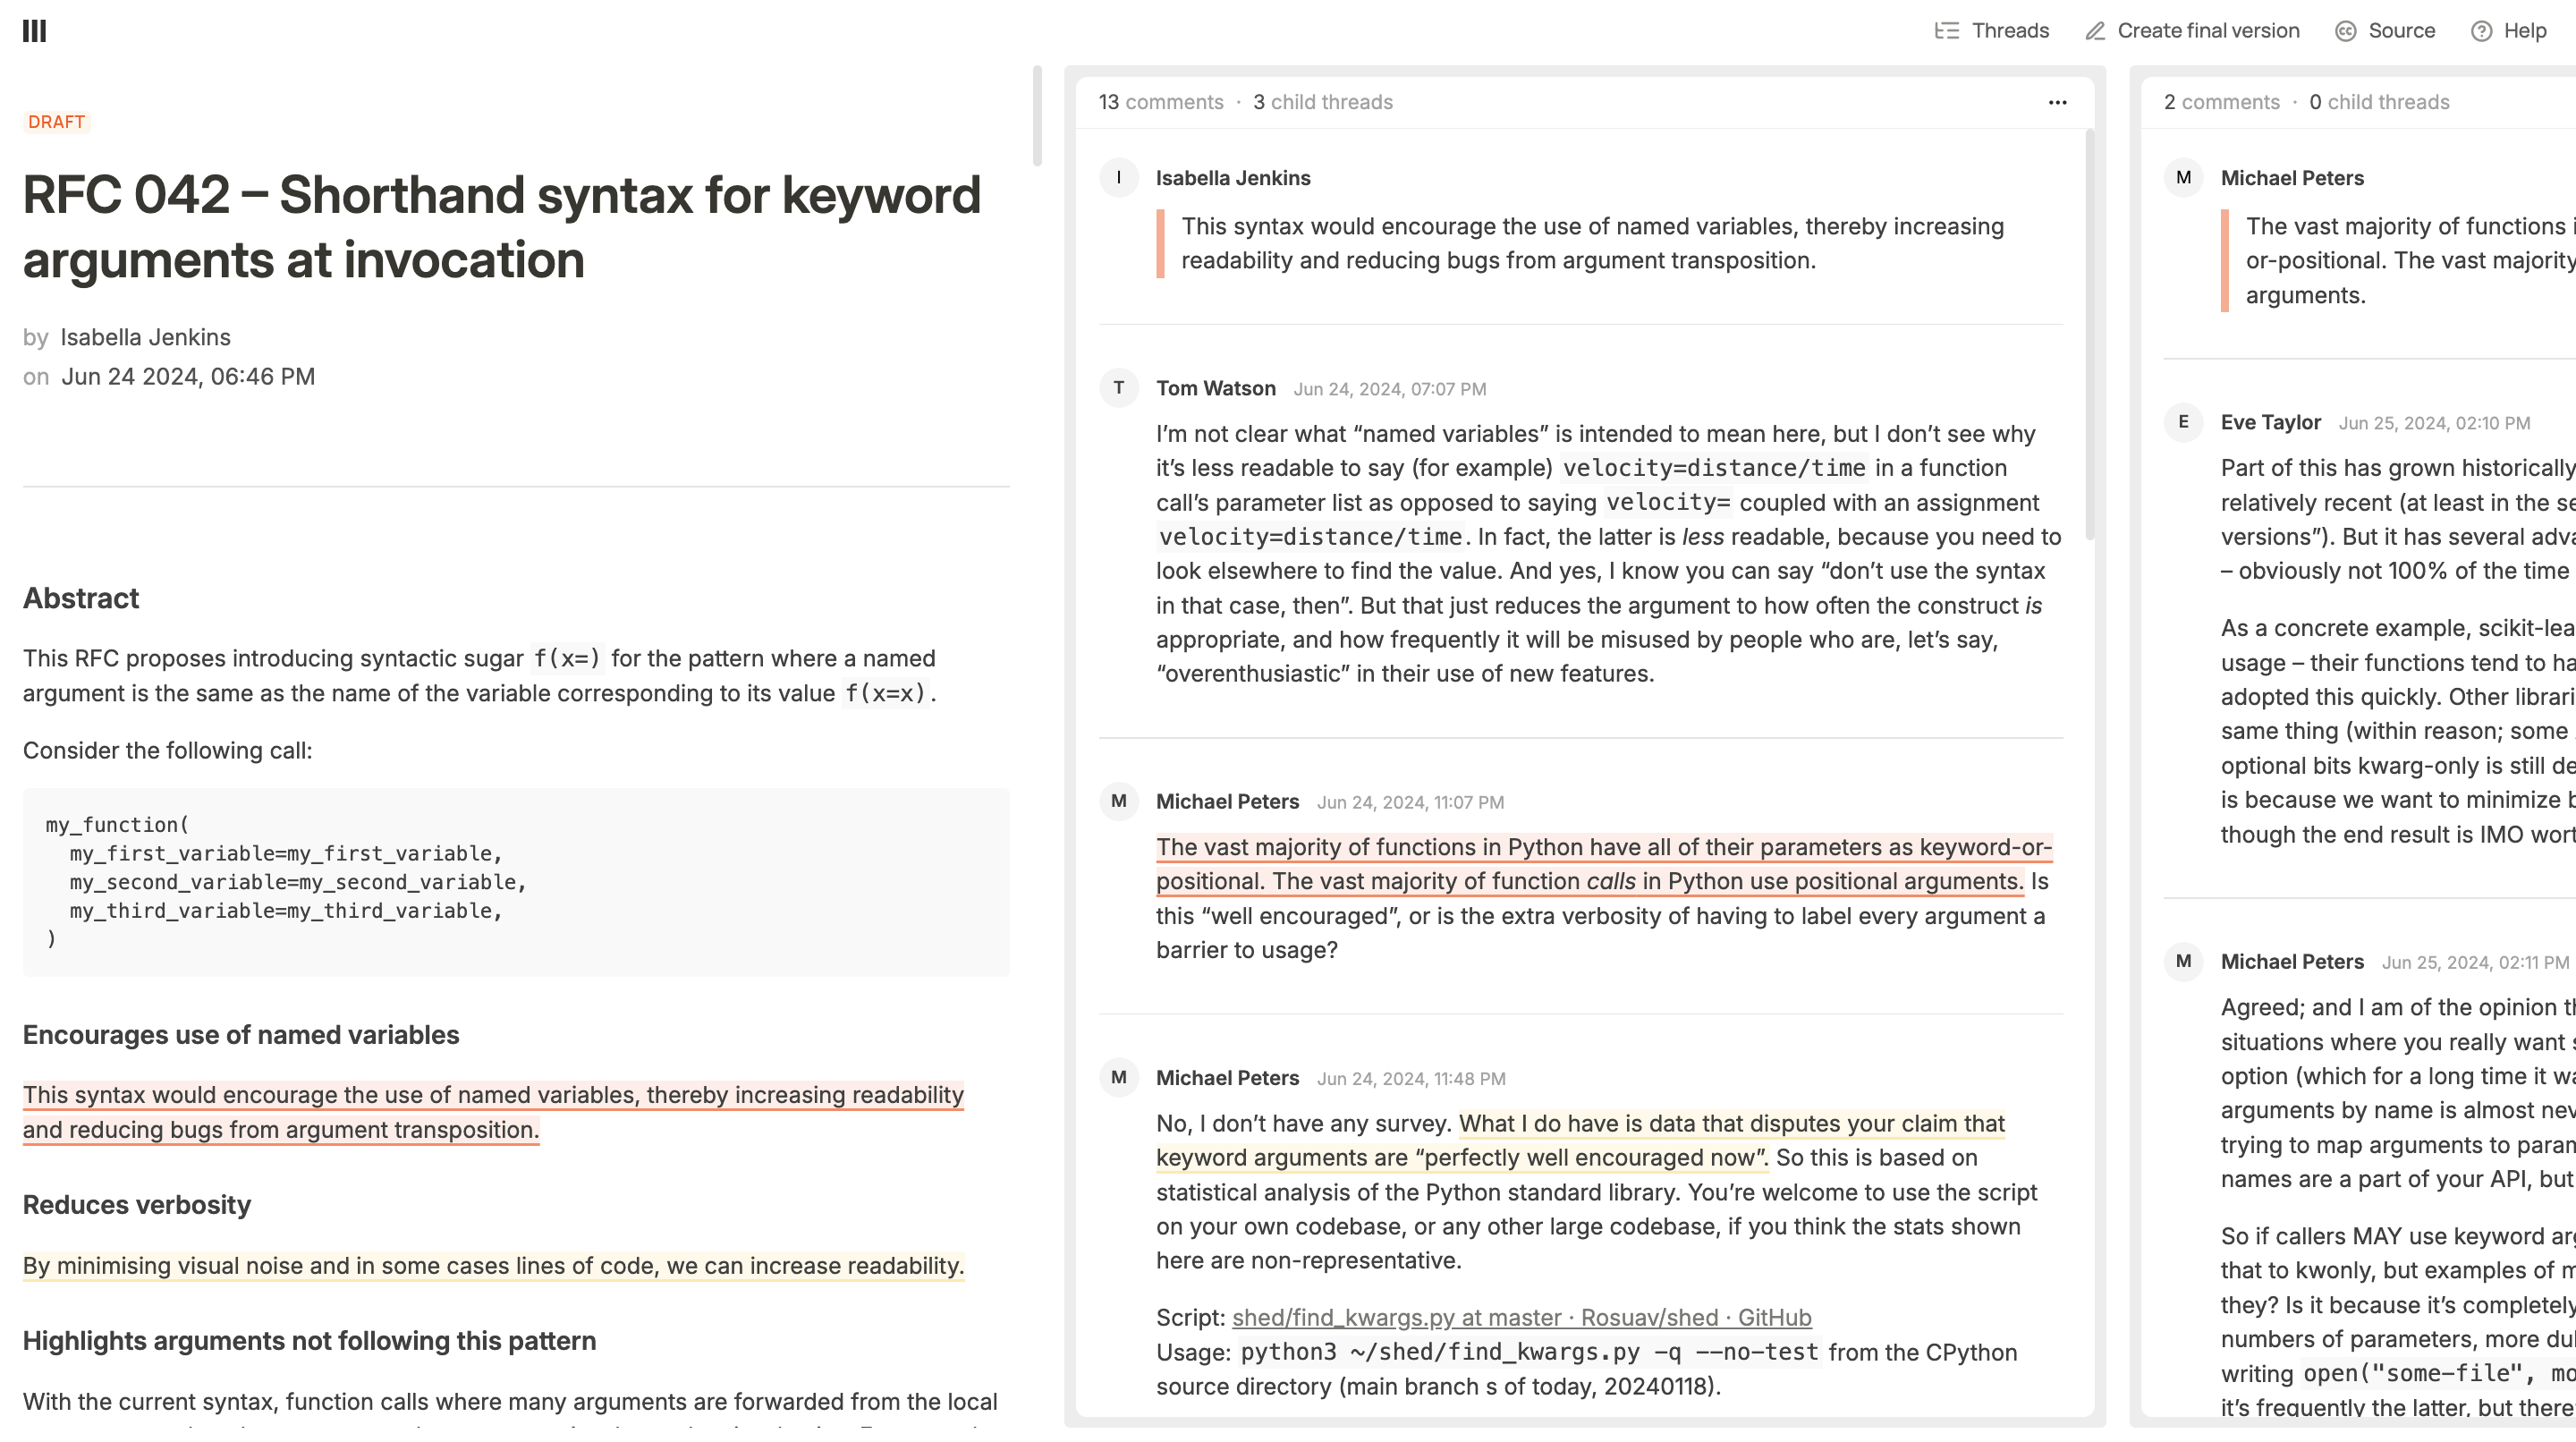The height and width of the screenshot is (1442, 2576).
Task: Click the first thread panel's scrollbar
Action: [2089, 335]
